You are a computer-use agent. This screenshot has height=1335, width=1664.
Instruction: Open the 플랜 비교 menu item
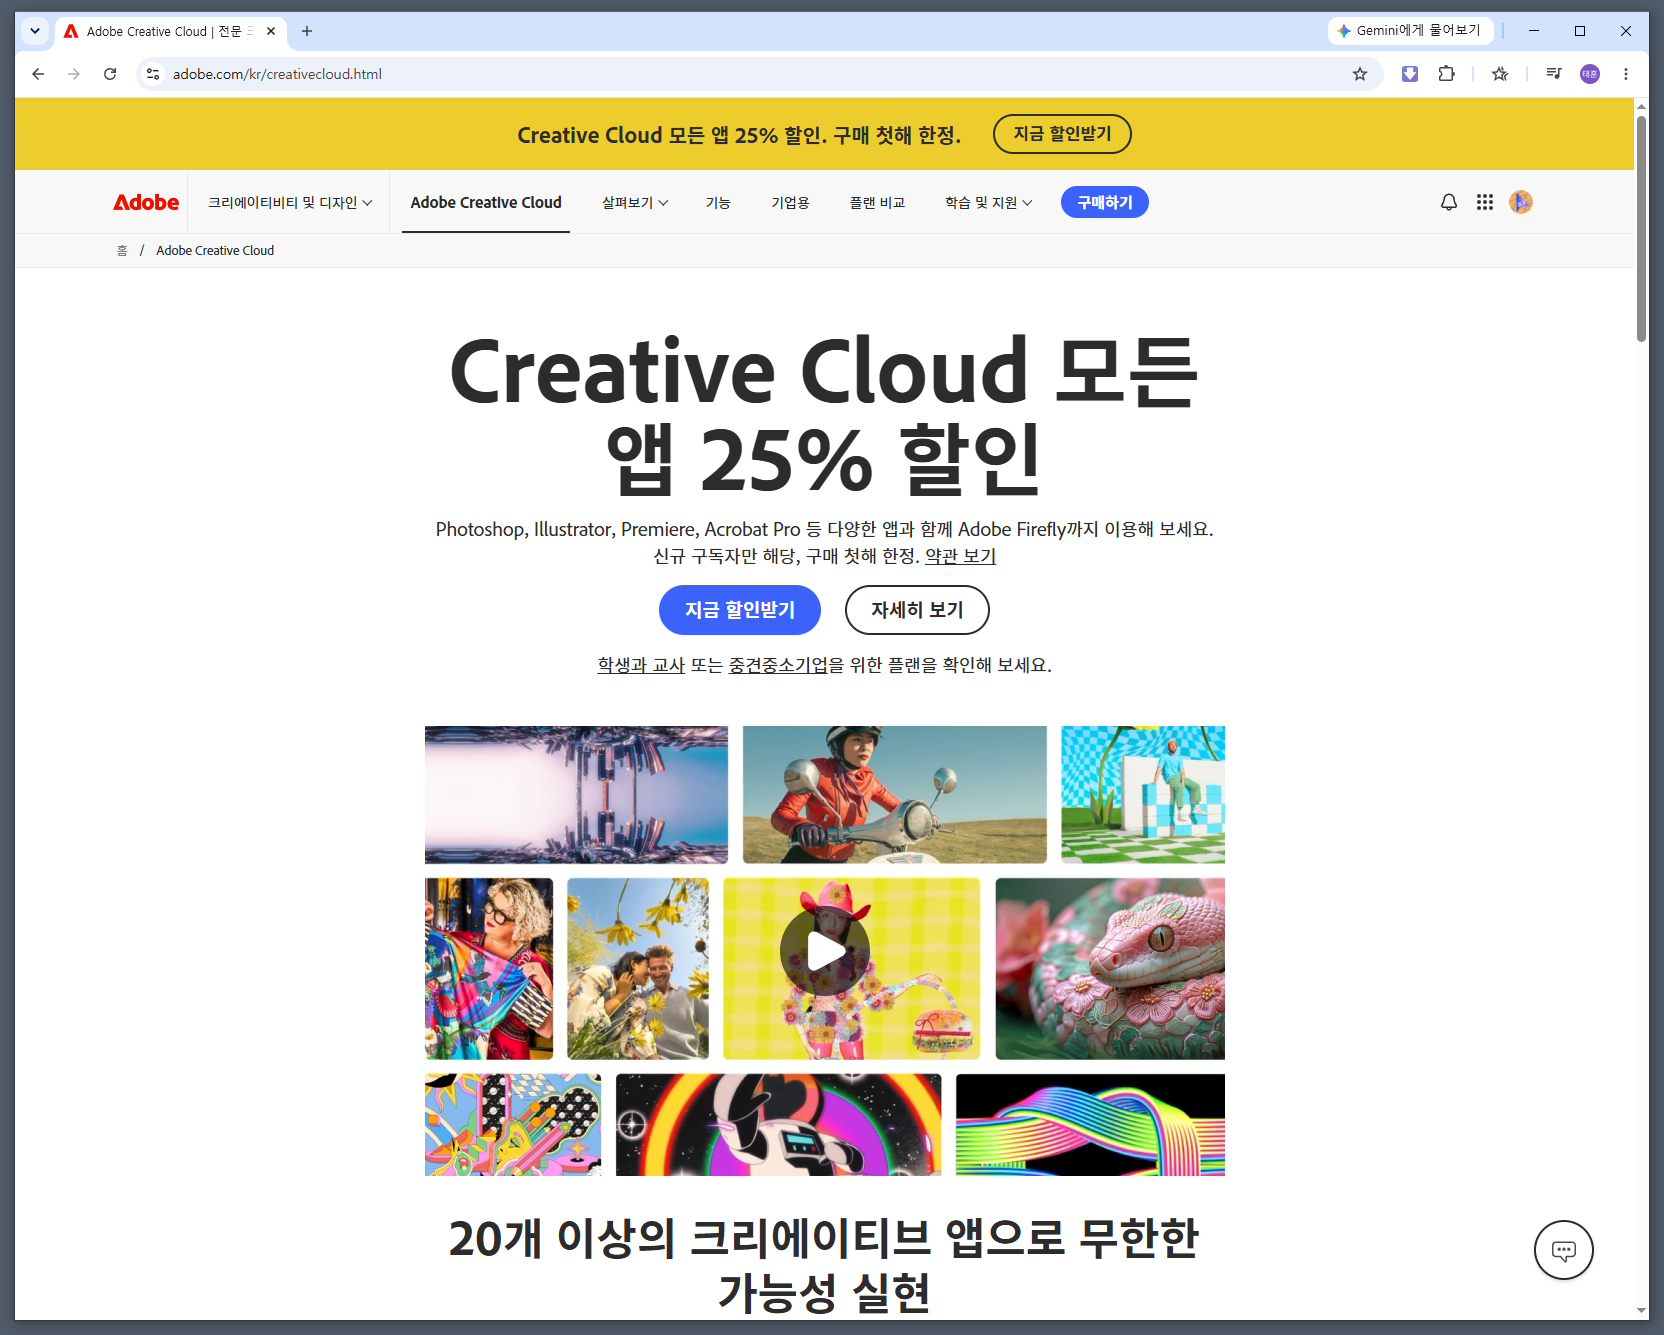point(877,202)
